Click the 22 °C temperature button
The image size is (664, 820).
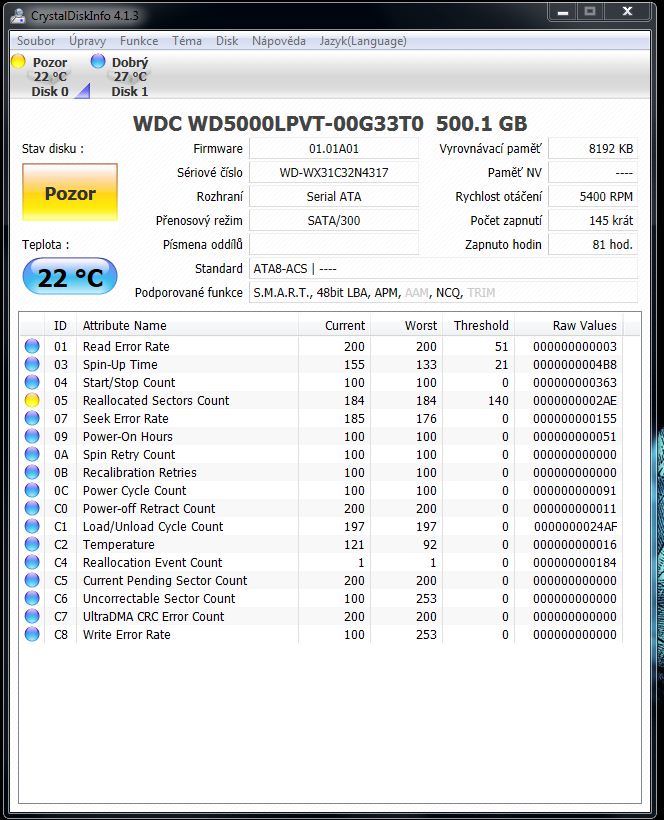coord(70,277)
